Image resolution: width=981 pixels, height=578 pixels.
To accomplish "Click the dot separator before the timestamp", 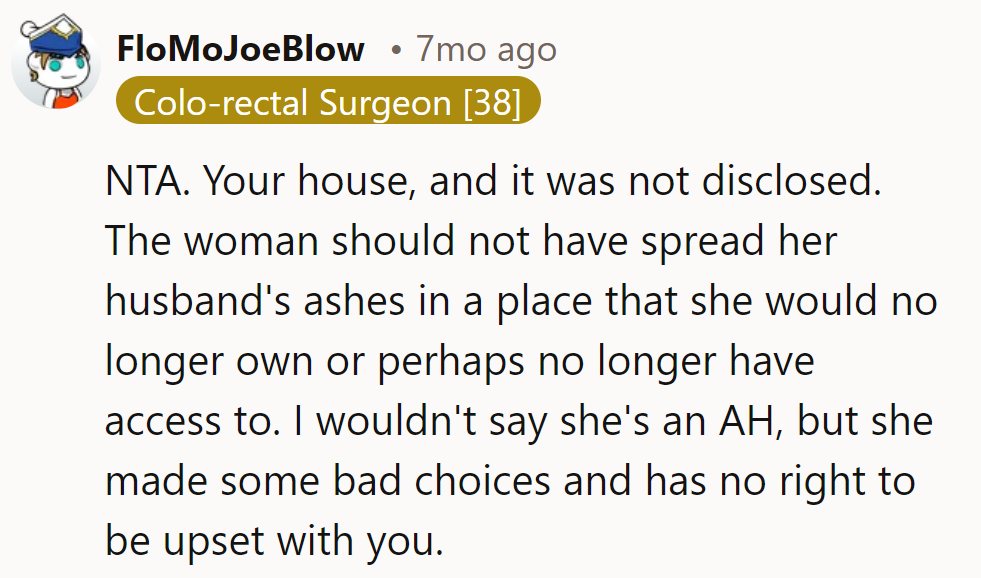I will coord(395,50).
